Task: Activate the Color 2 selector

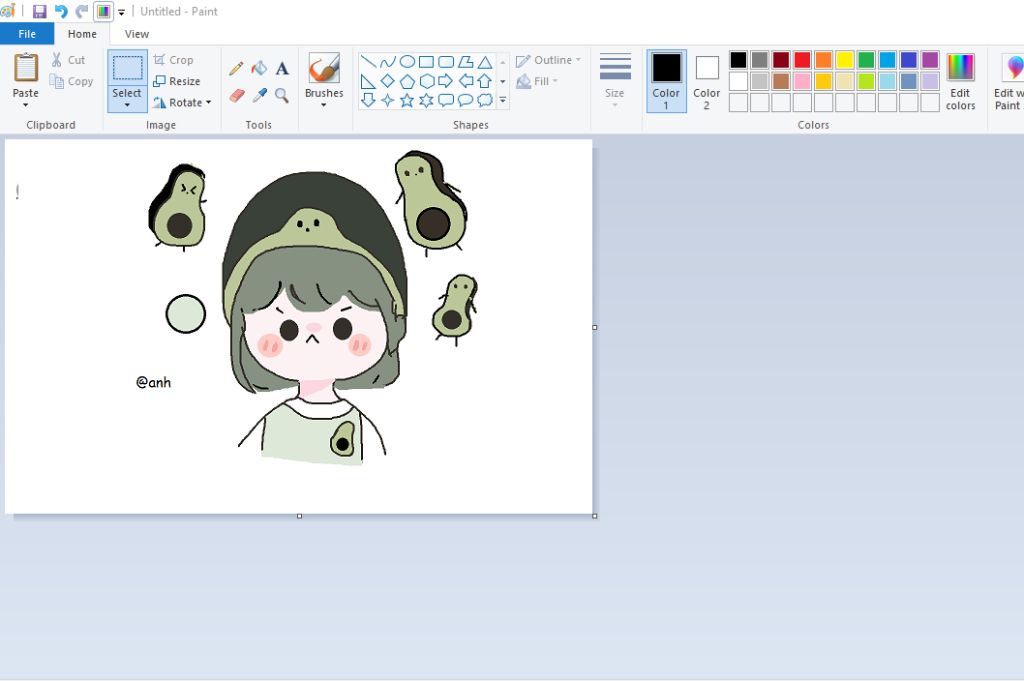Action: pyautogui.click(x=707, y=80)
